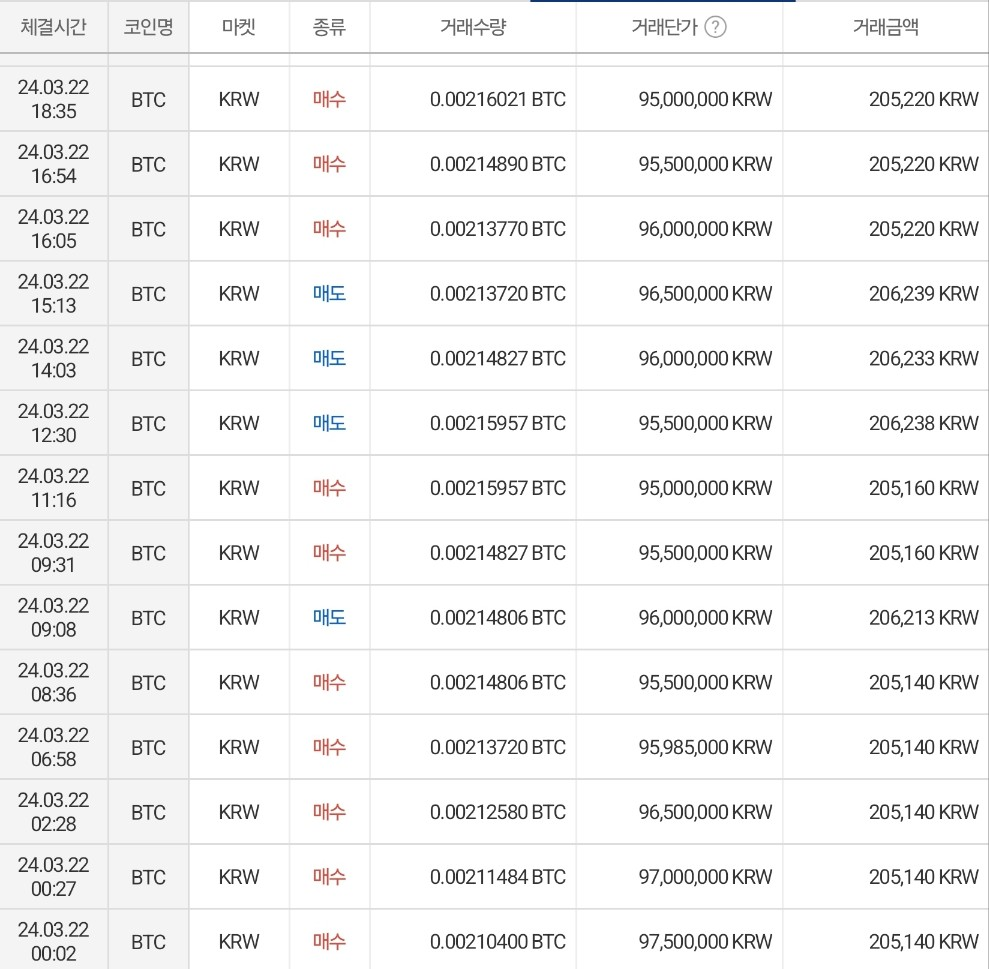This screenshot has width=989, height=969.
Task: Click 매수 type in the 00:02 row
Action: tap(329, 942)
